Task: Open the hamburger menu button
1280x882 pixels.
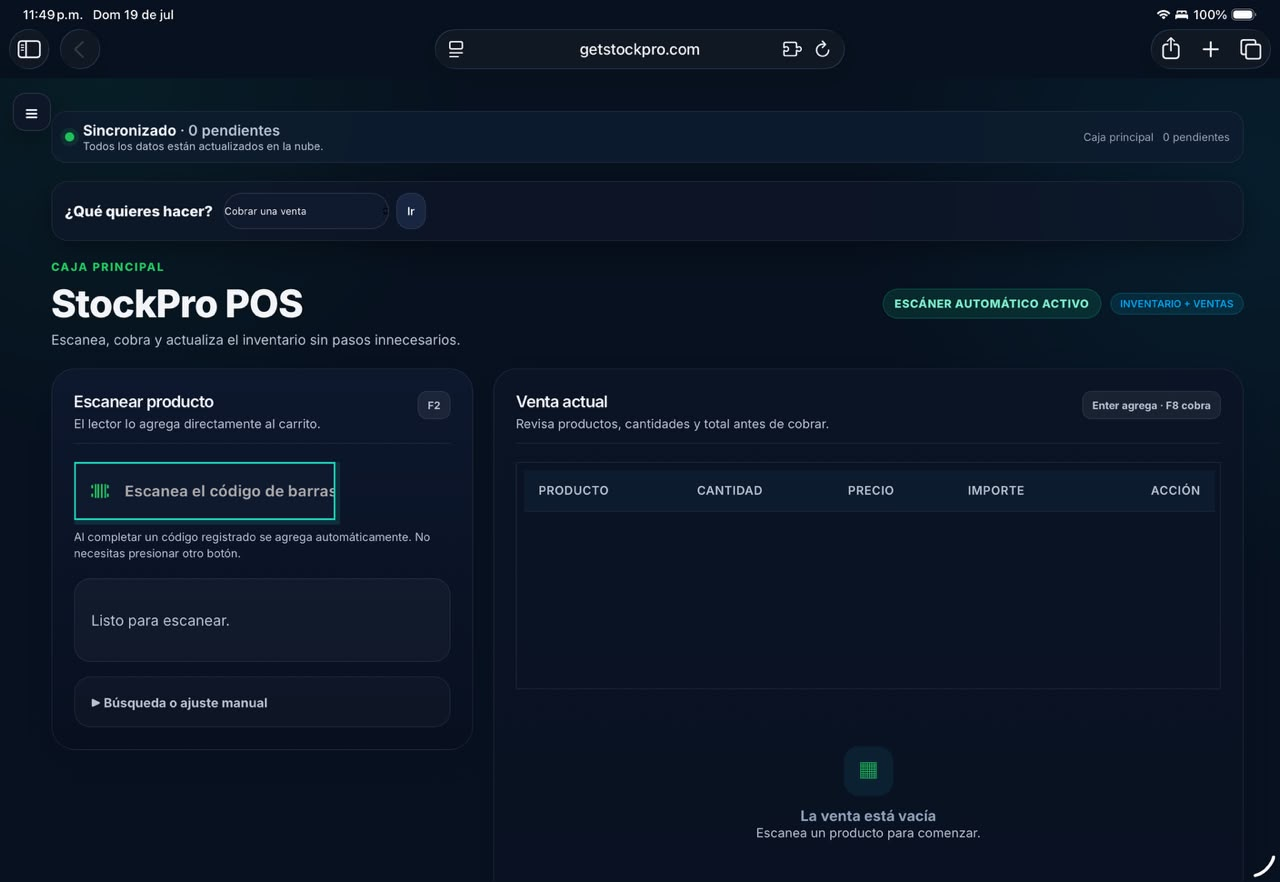Action: pyautogui.click(x=31, y=113)
